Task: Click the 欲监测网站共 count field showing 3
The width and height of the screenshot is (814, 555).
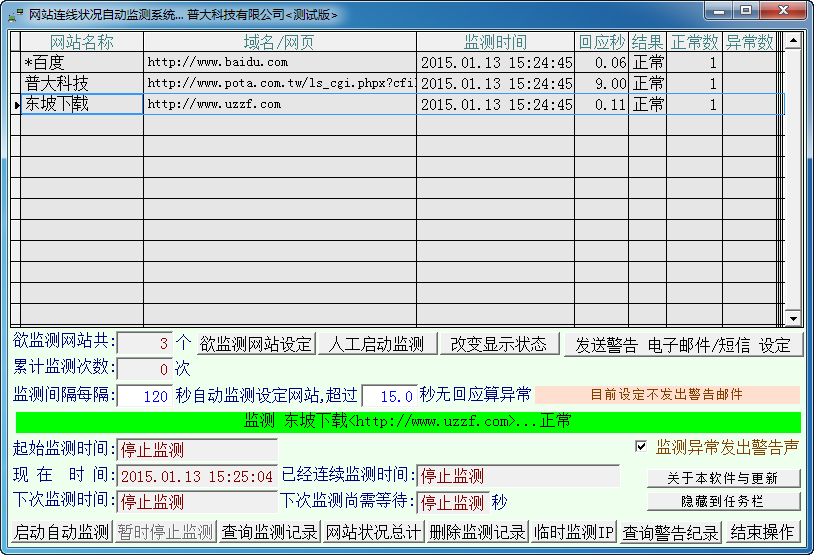Action: (144, 343)
